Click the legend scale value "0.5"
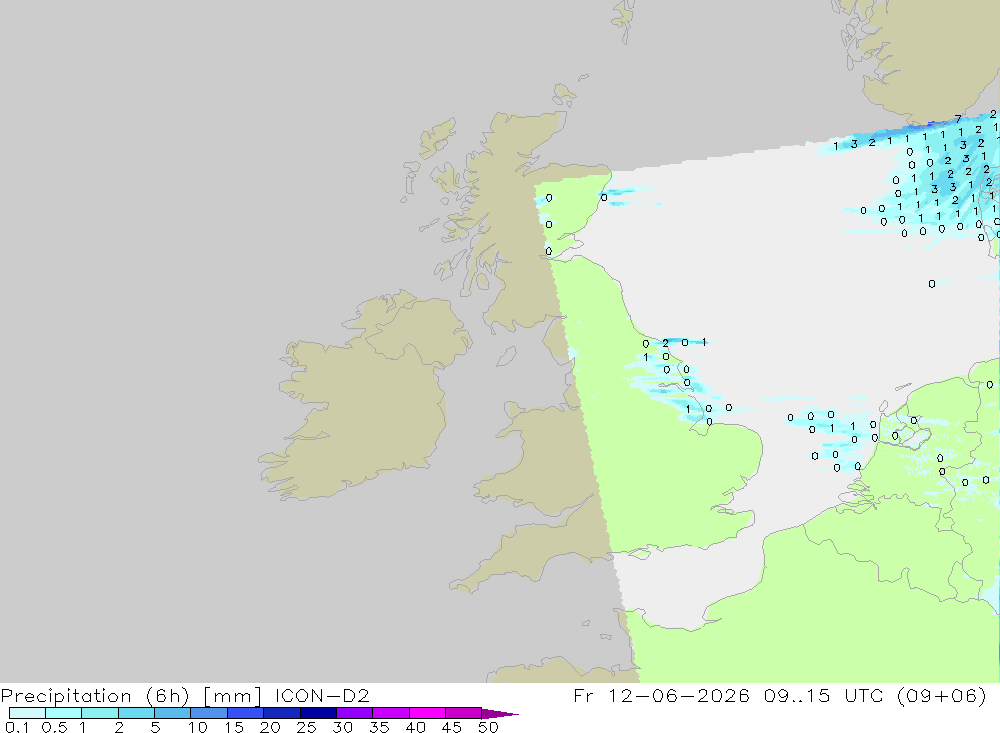 (54, 727)
